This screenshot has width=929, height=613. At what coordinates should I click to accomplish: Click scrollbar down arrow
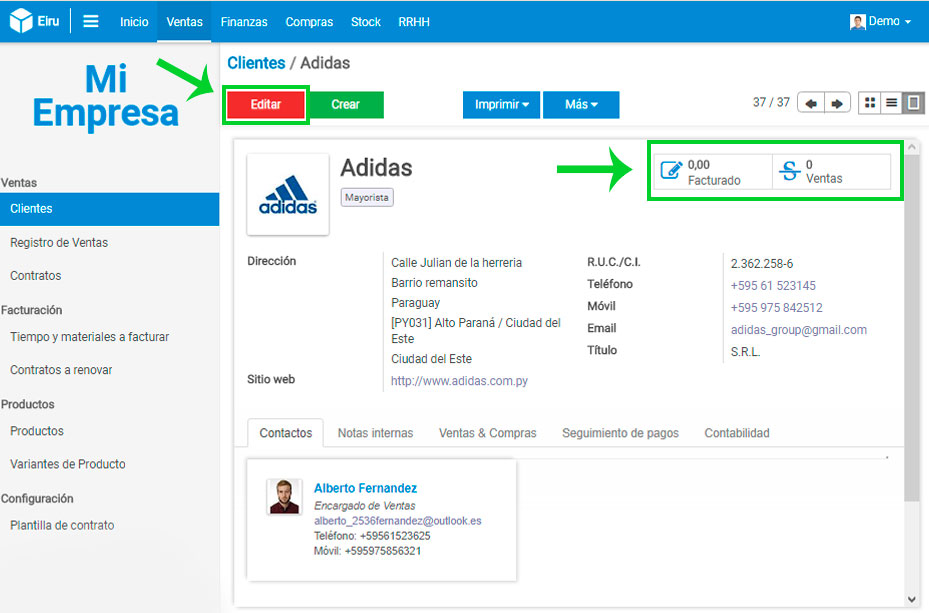tap(911, 599)
